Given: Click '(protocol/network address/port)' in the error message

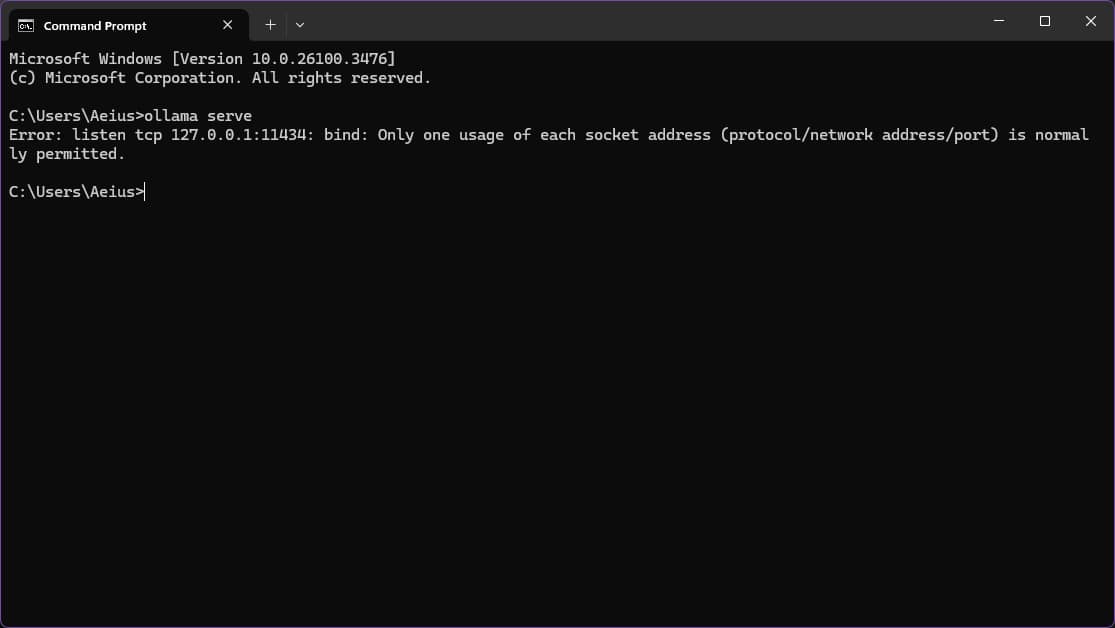Looking at the screenshot, I should (x=859, y=135).
